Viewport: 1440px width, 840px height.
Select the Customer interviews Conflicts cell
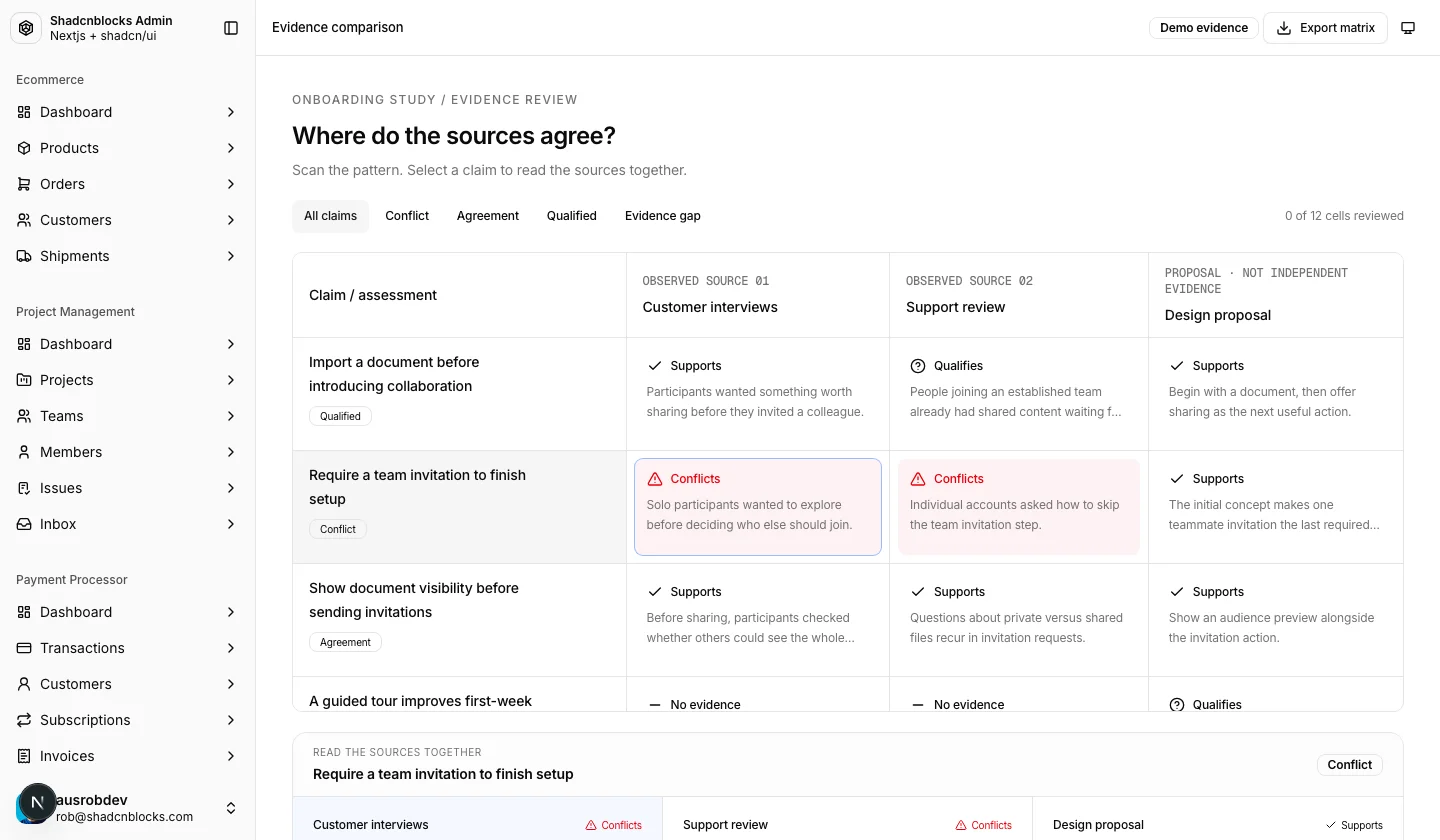coord(758,507)
